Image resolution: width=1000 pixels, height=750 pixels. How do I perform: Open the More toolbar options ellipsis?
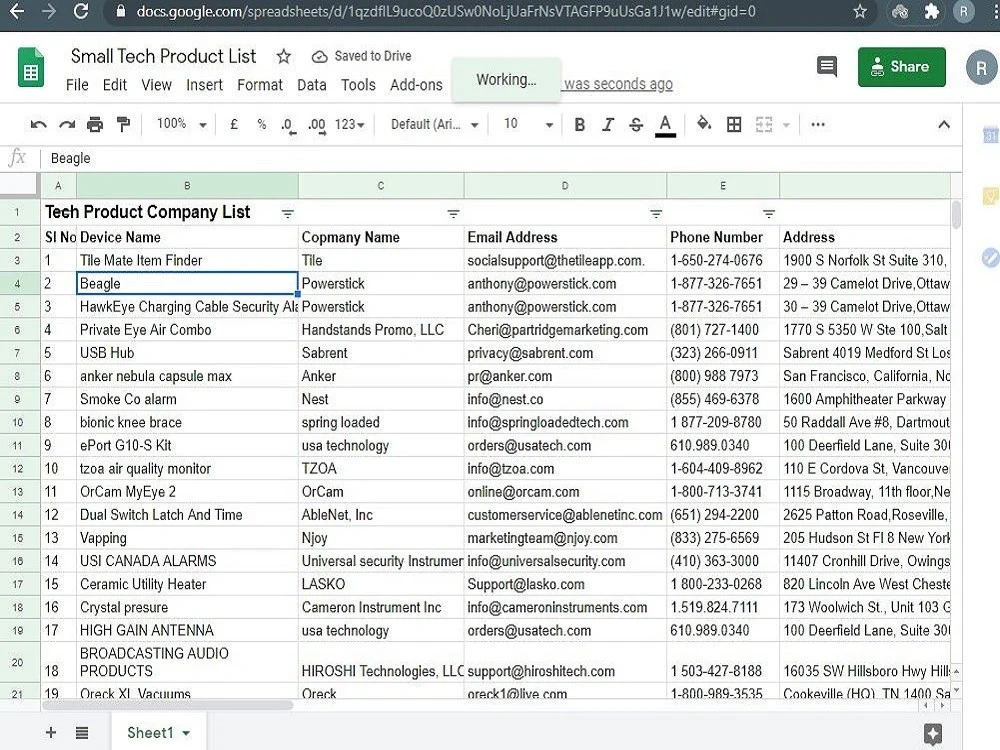click(818, 124)
